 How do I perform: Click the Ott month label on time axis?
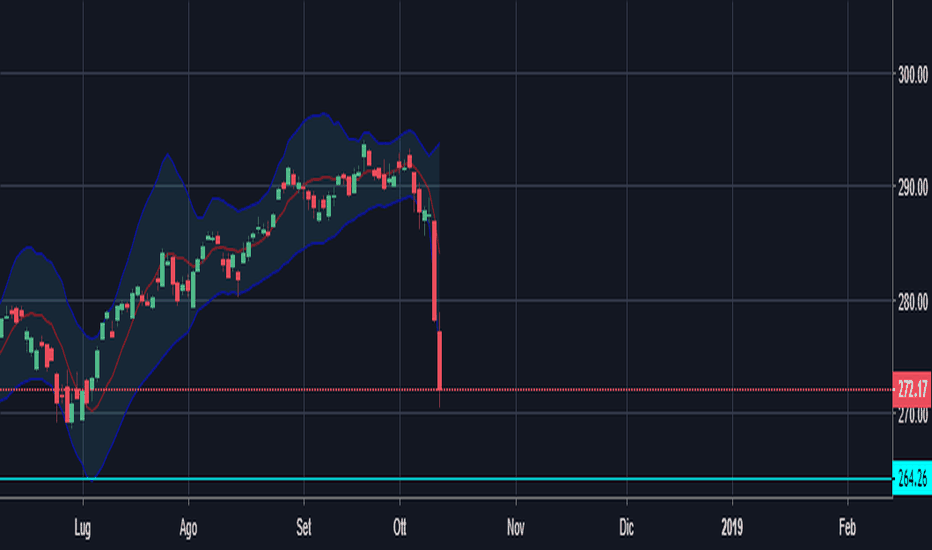tap(399, 527)
